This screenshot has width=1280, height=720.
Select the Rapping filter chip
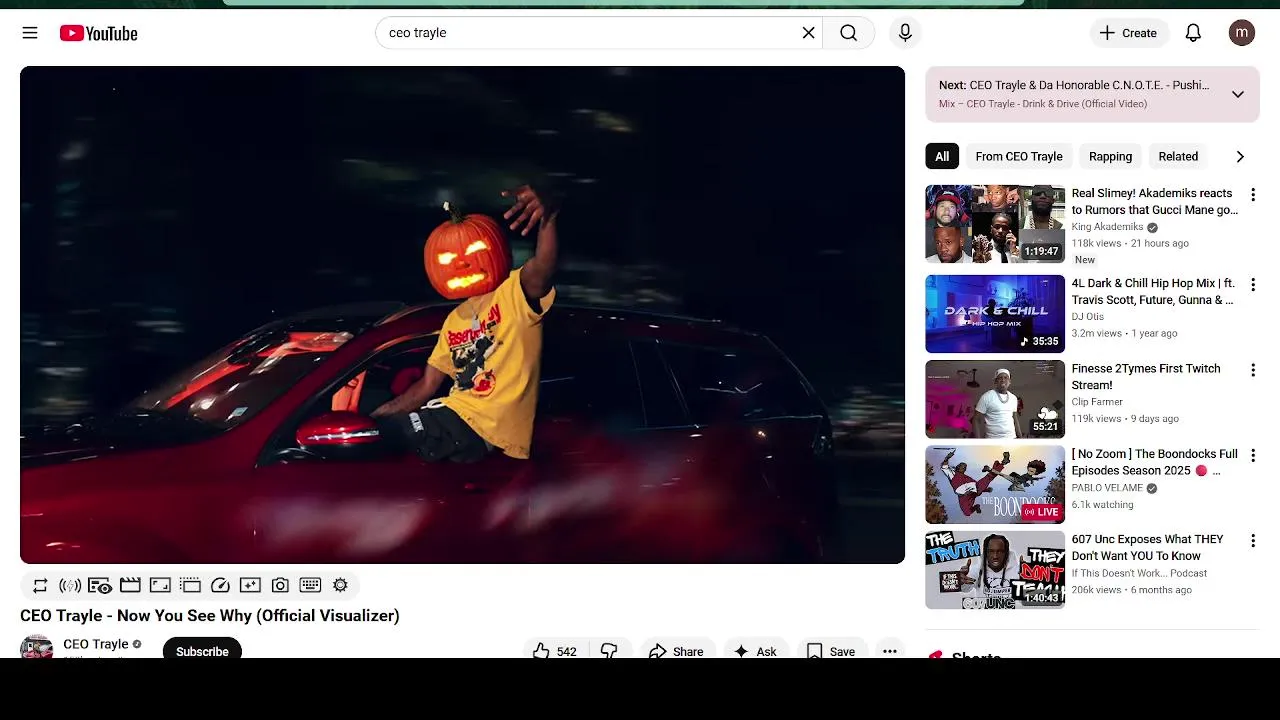(1110, 156)
